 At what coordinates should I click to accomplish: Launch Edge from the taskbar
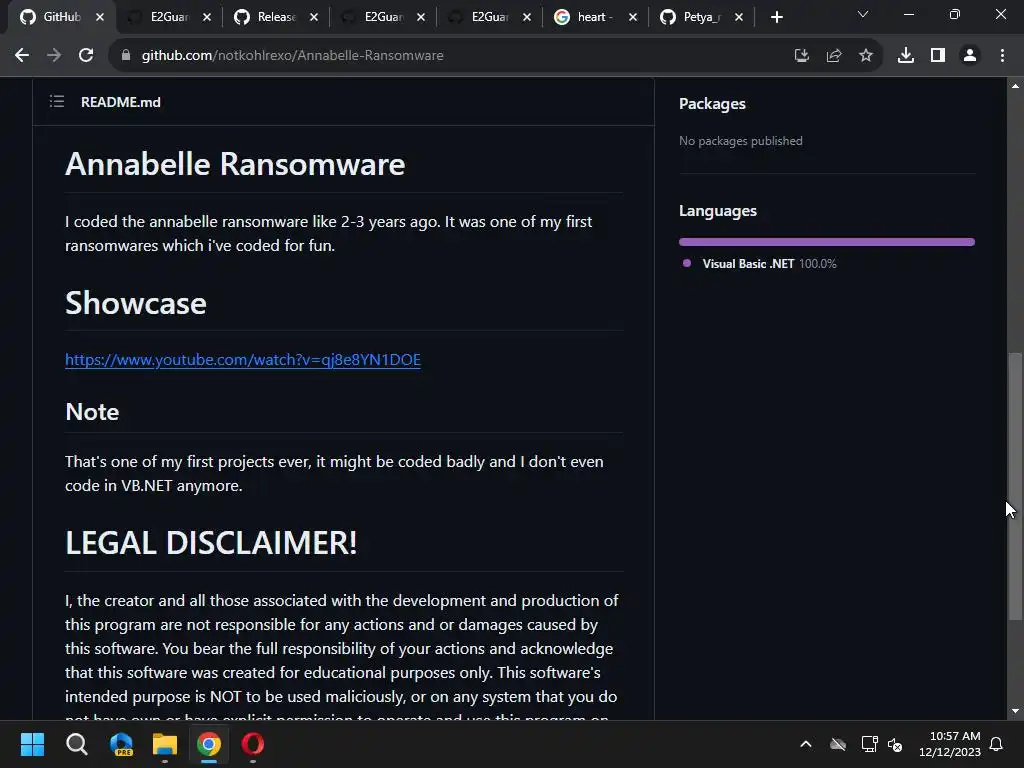click(x=121, y=744)
